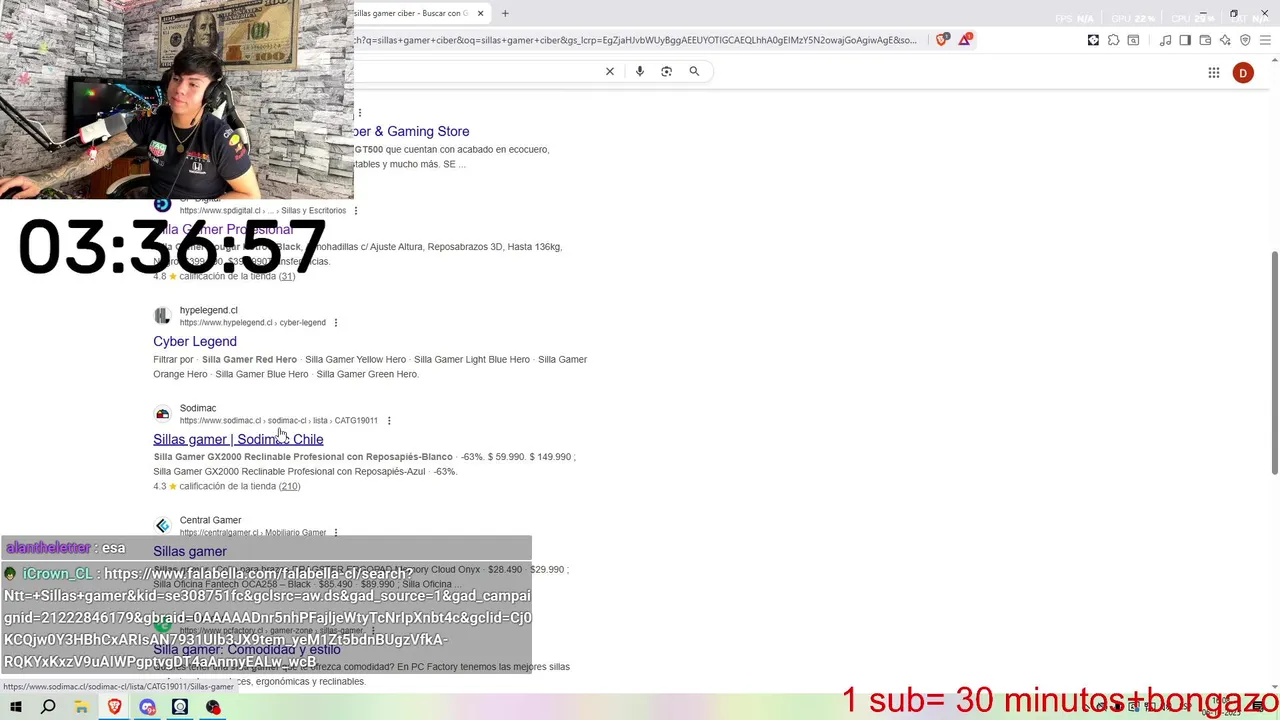Click the page vertical scrollbar thumb

point(1274,362)
